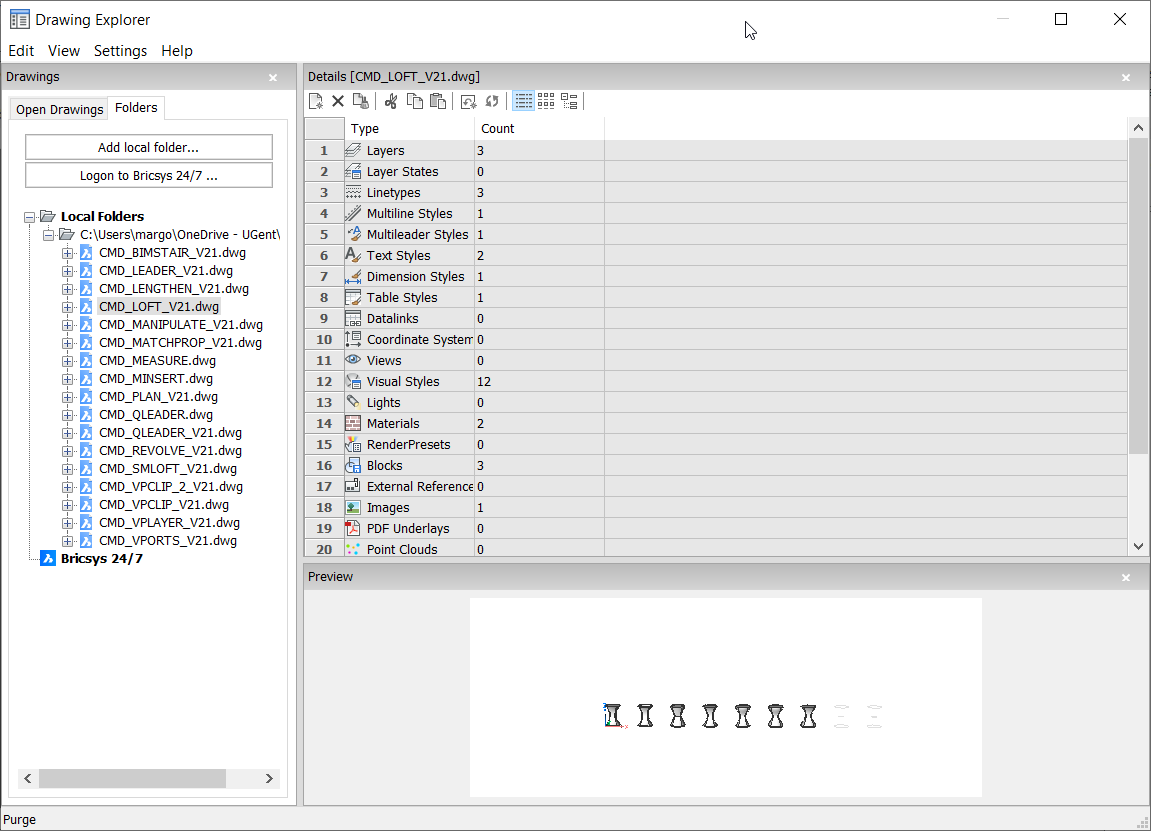Image resolution: width=1151 pixels, height=831 pixels.
Task: Expand CMD_BIMSTAIR_V21.dwg tree node
Action: [67, 253]
